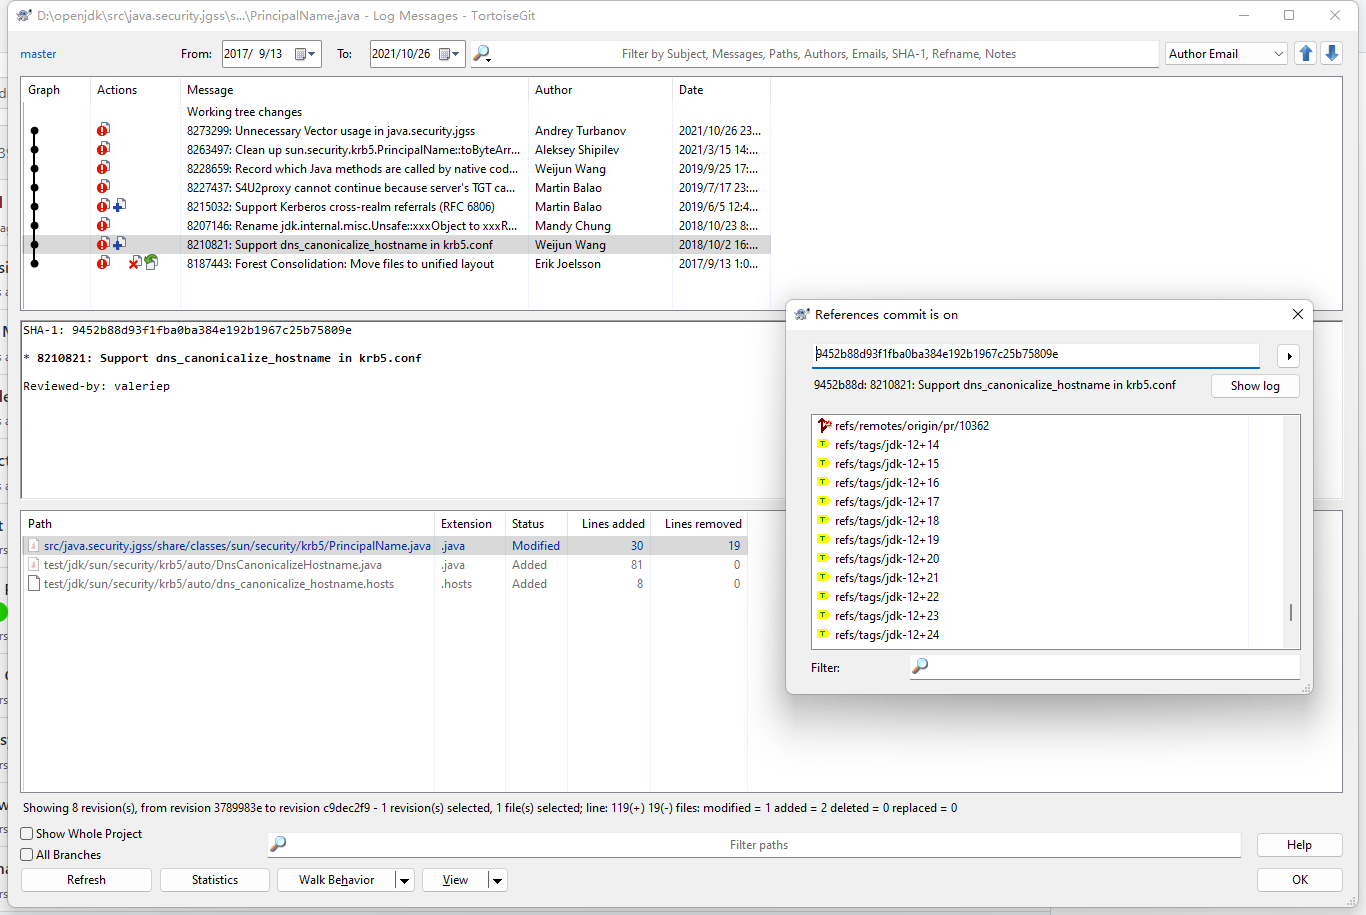Screen dimensions: 1366x915
Task: Click the red deleted icon on commit 8187443
Action: point(134,263)
